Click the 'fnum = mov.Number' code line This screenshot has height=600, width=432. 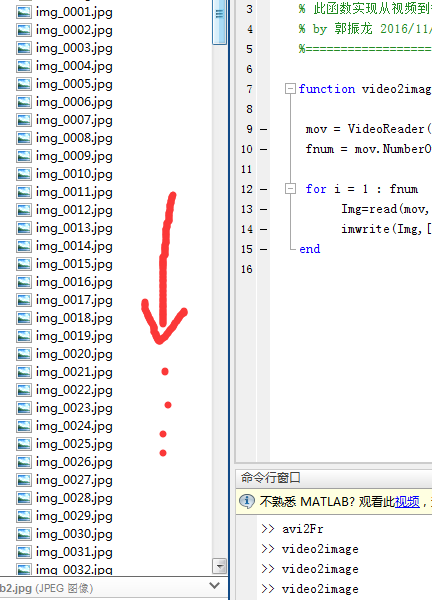(x=368, y=149)
